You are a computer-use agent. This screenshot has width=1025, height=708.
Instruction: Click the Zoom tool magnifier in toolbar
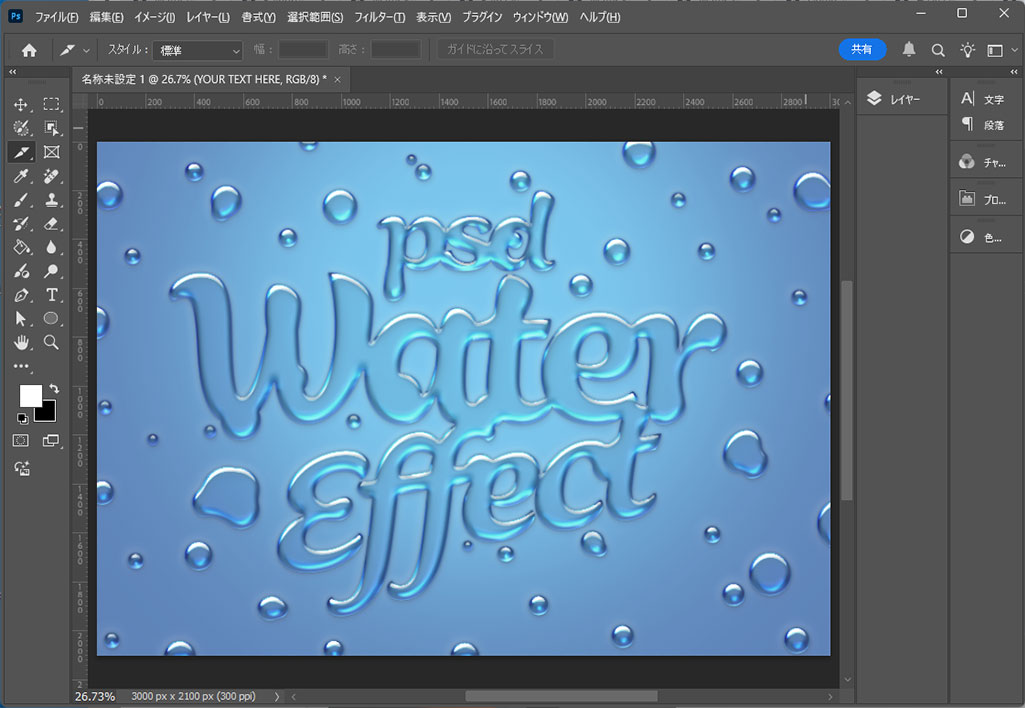(x=51, y=342)
